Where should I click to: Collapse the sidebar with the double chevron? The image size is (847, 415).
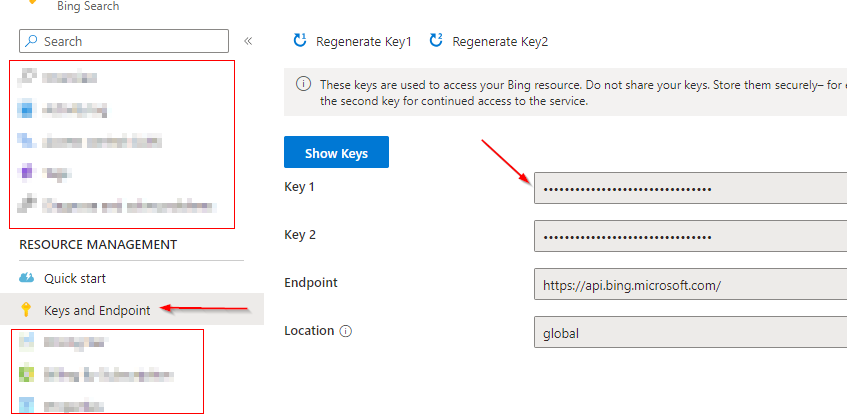pyautogui.click(x=248, y=41)
